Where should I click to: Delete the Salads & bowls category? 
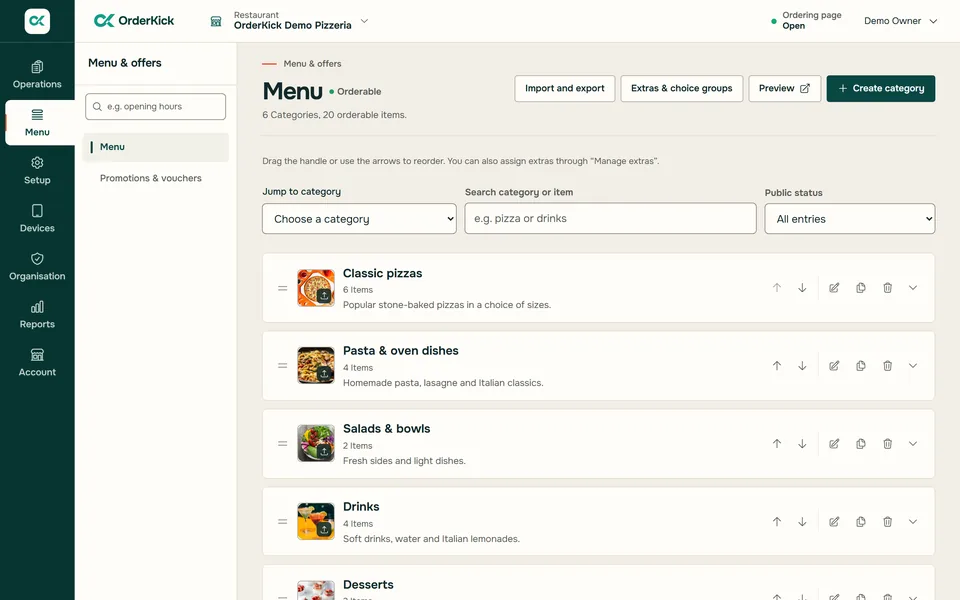tap(887, 444)
